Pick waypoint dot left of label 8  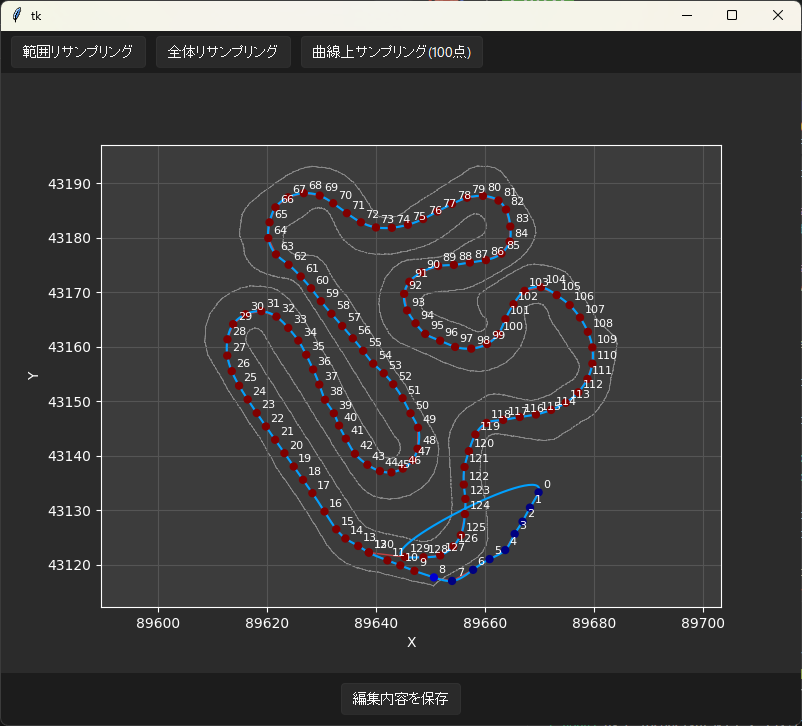pyautogui.click(x=434, y=577)
